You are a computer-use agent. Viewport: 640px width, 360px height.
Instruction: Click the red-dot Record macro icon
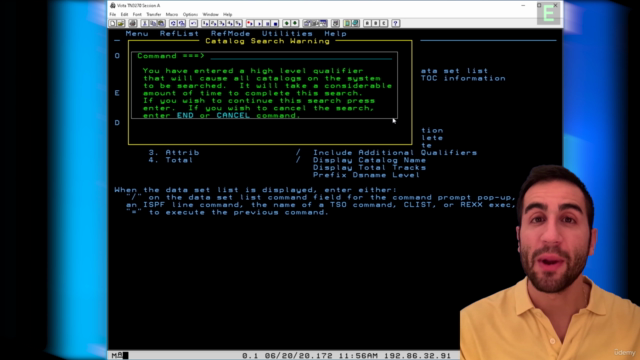pos(249,23)
